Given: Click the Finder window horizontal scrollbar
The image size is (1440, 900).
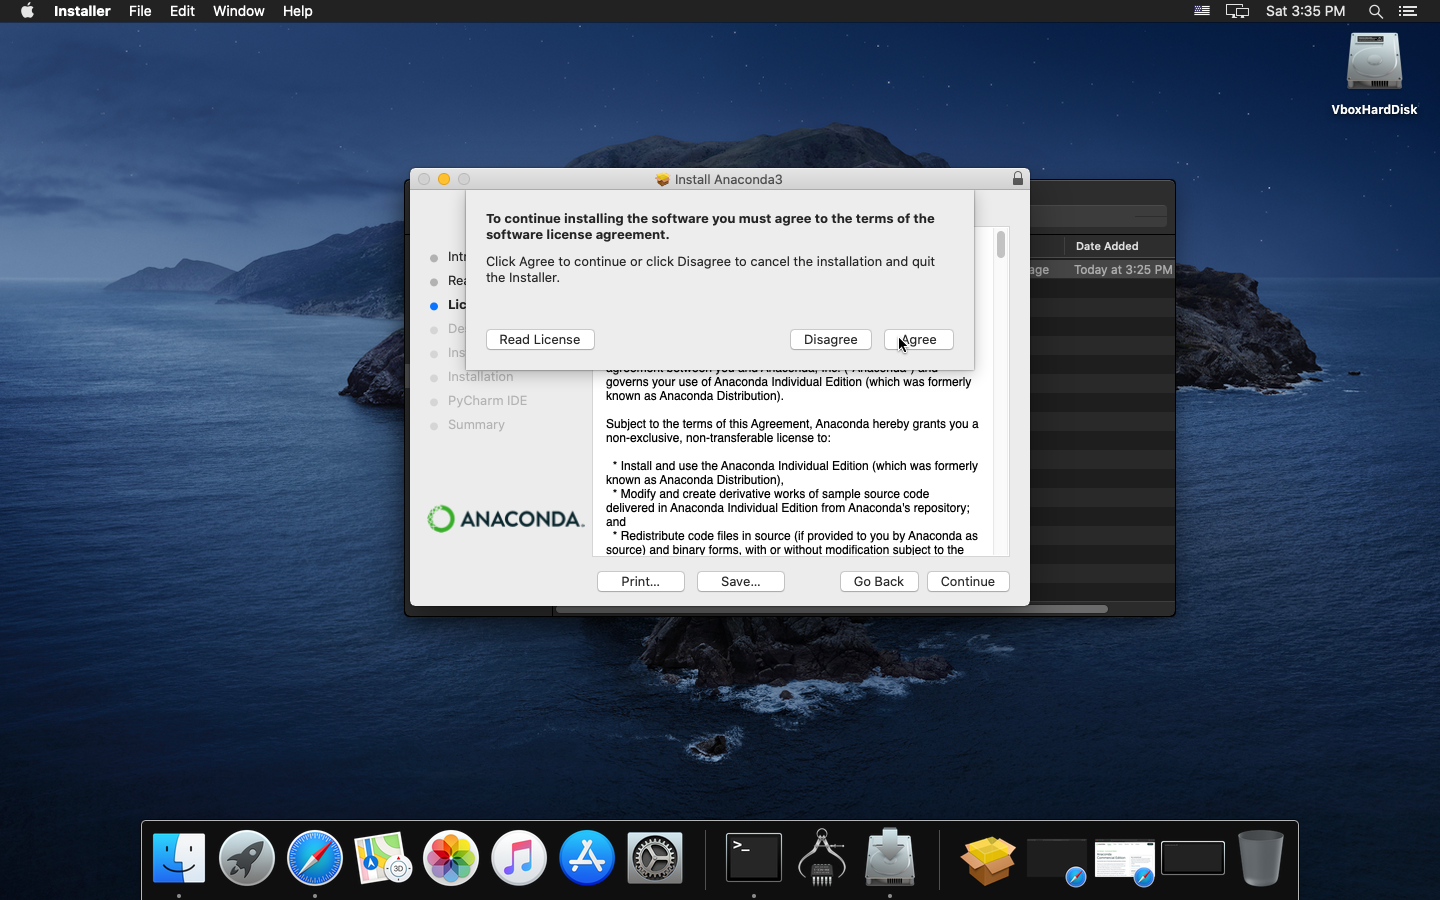Looking at the screenshot, I should pos(832,609).
